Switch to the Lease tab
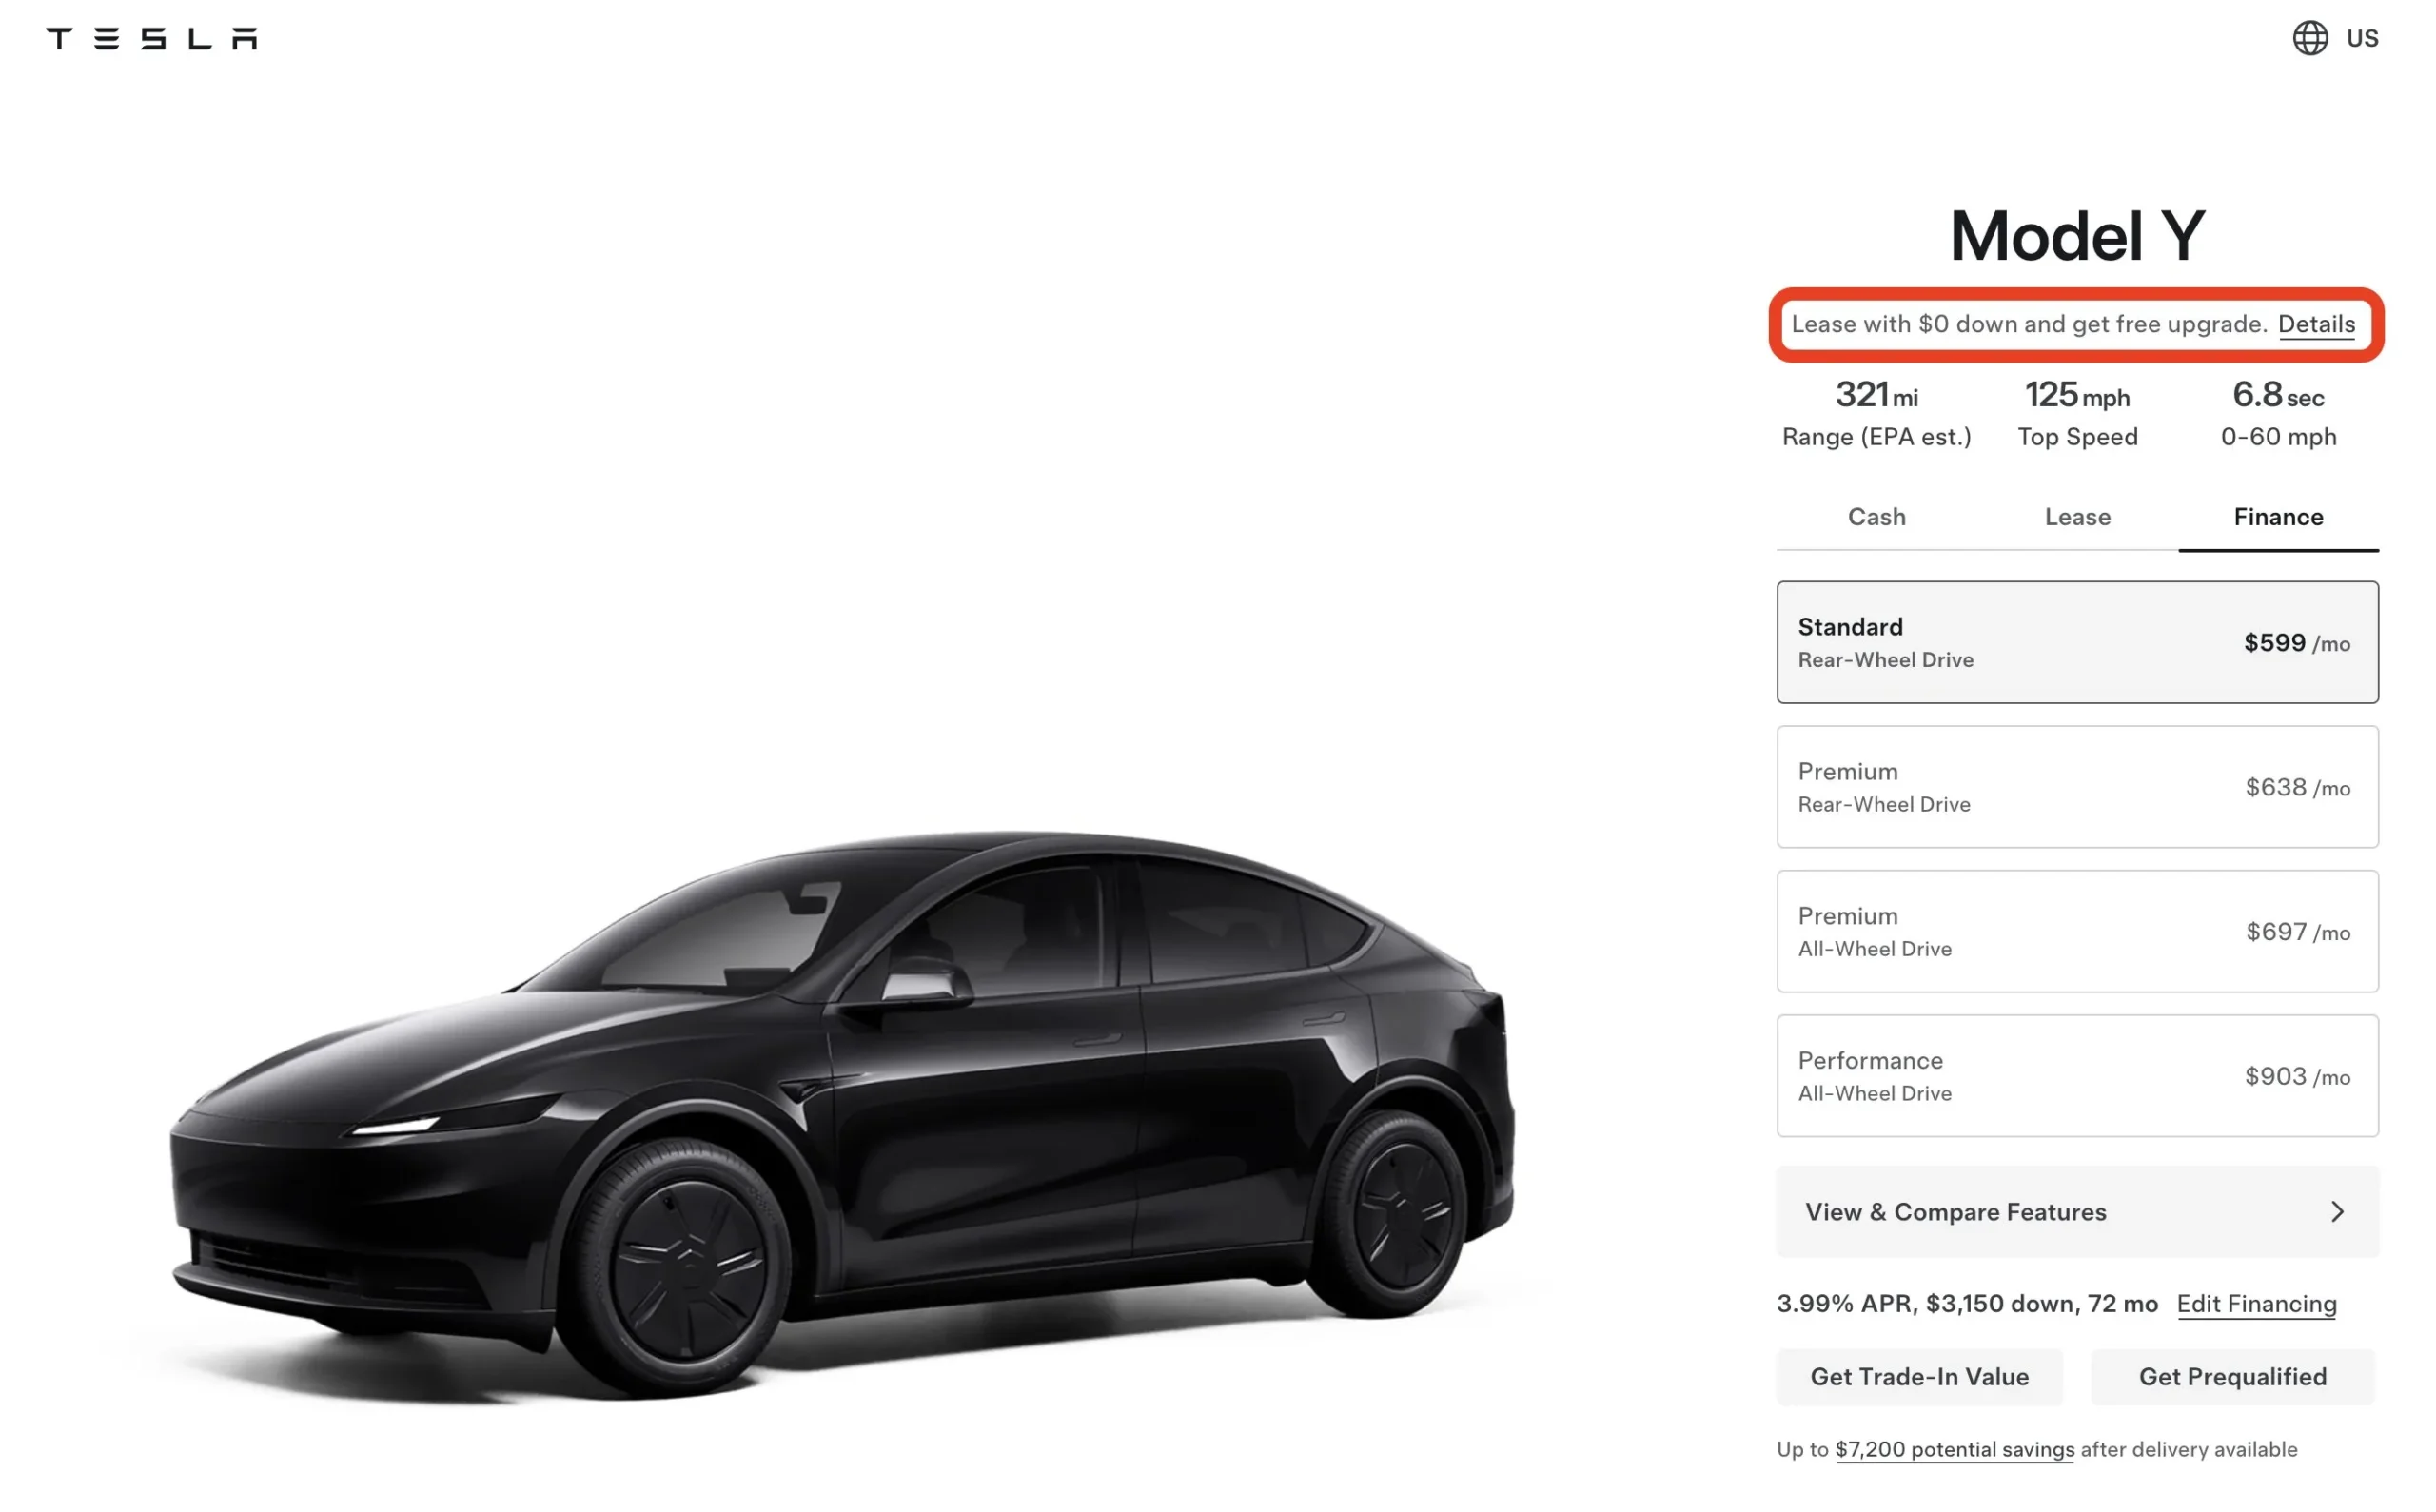This screenshot has height=1512, width=2436. [2077, 517]
